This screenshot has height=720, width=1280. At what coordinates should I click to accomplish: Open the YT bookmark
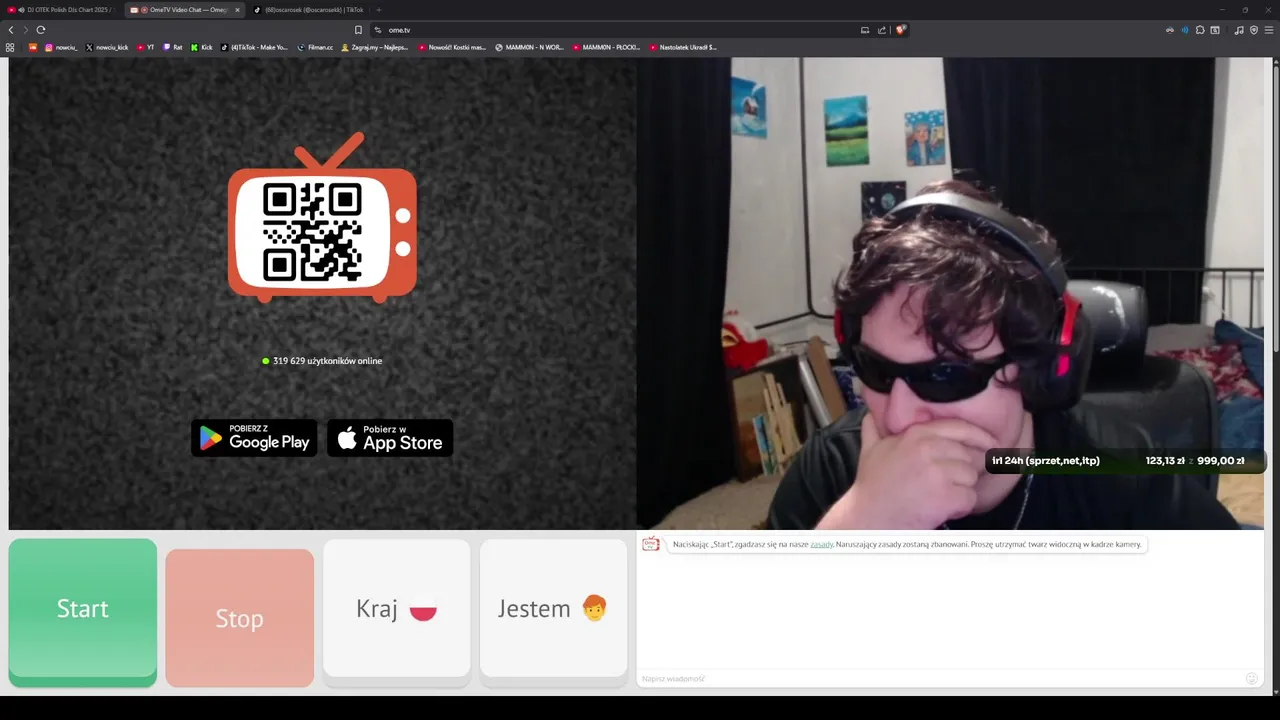pyautogui.click(x=145, y=47)
